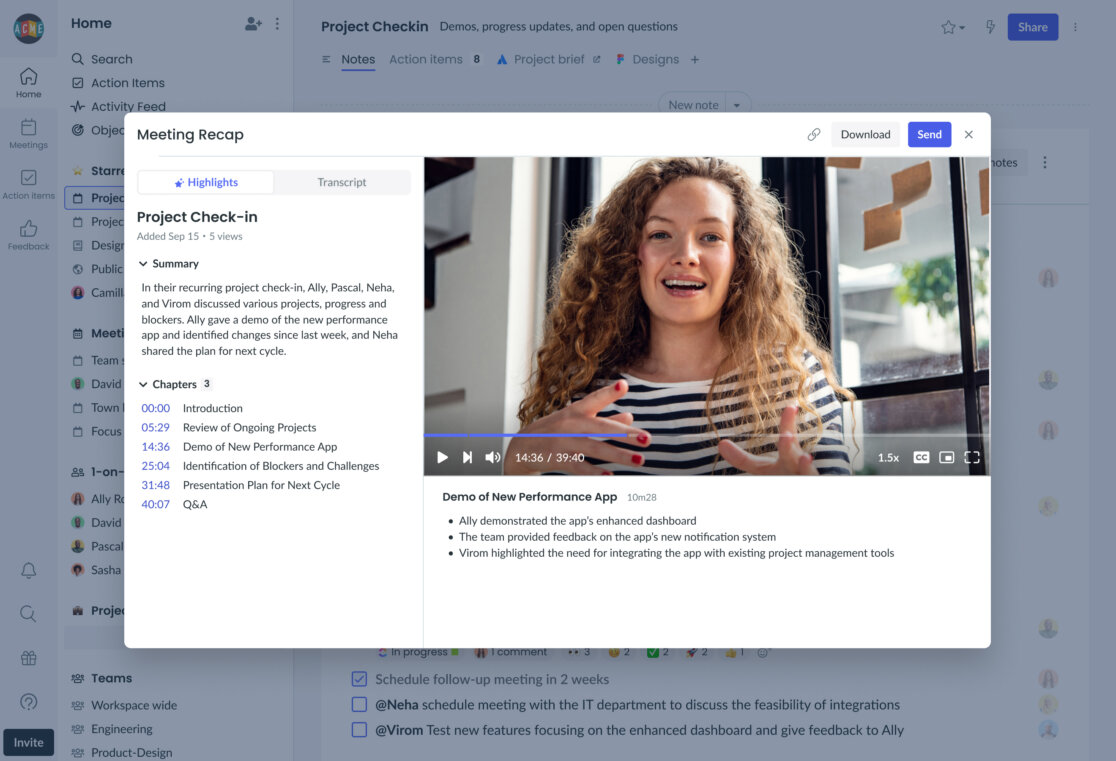Open Activity Feed in the sidebar
Screen dimensions: 1116x761
click(x=118, y=106)
